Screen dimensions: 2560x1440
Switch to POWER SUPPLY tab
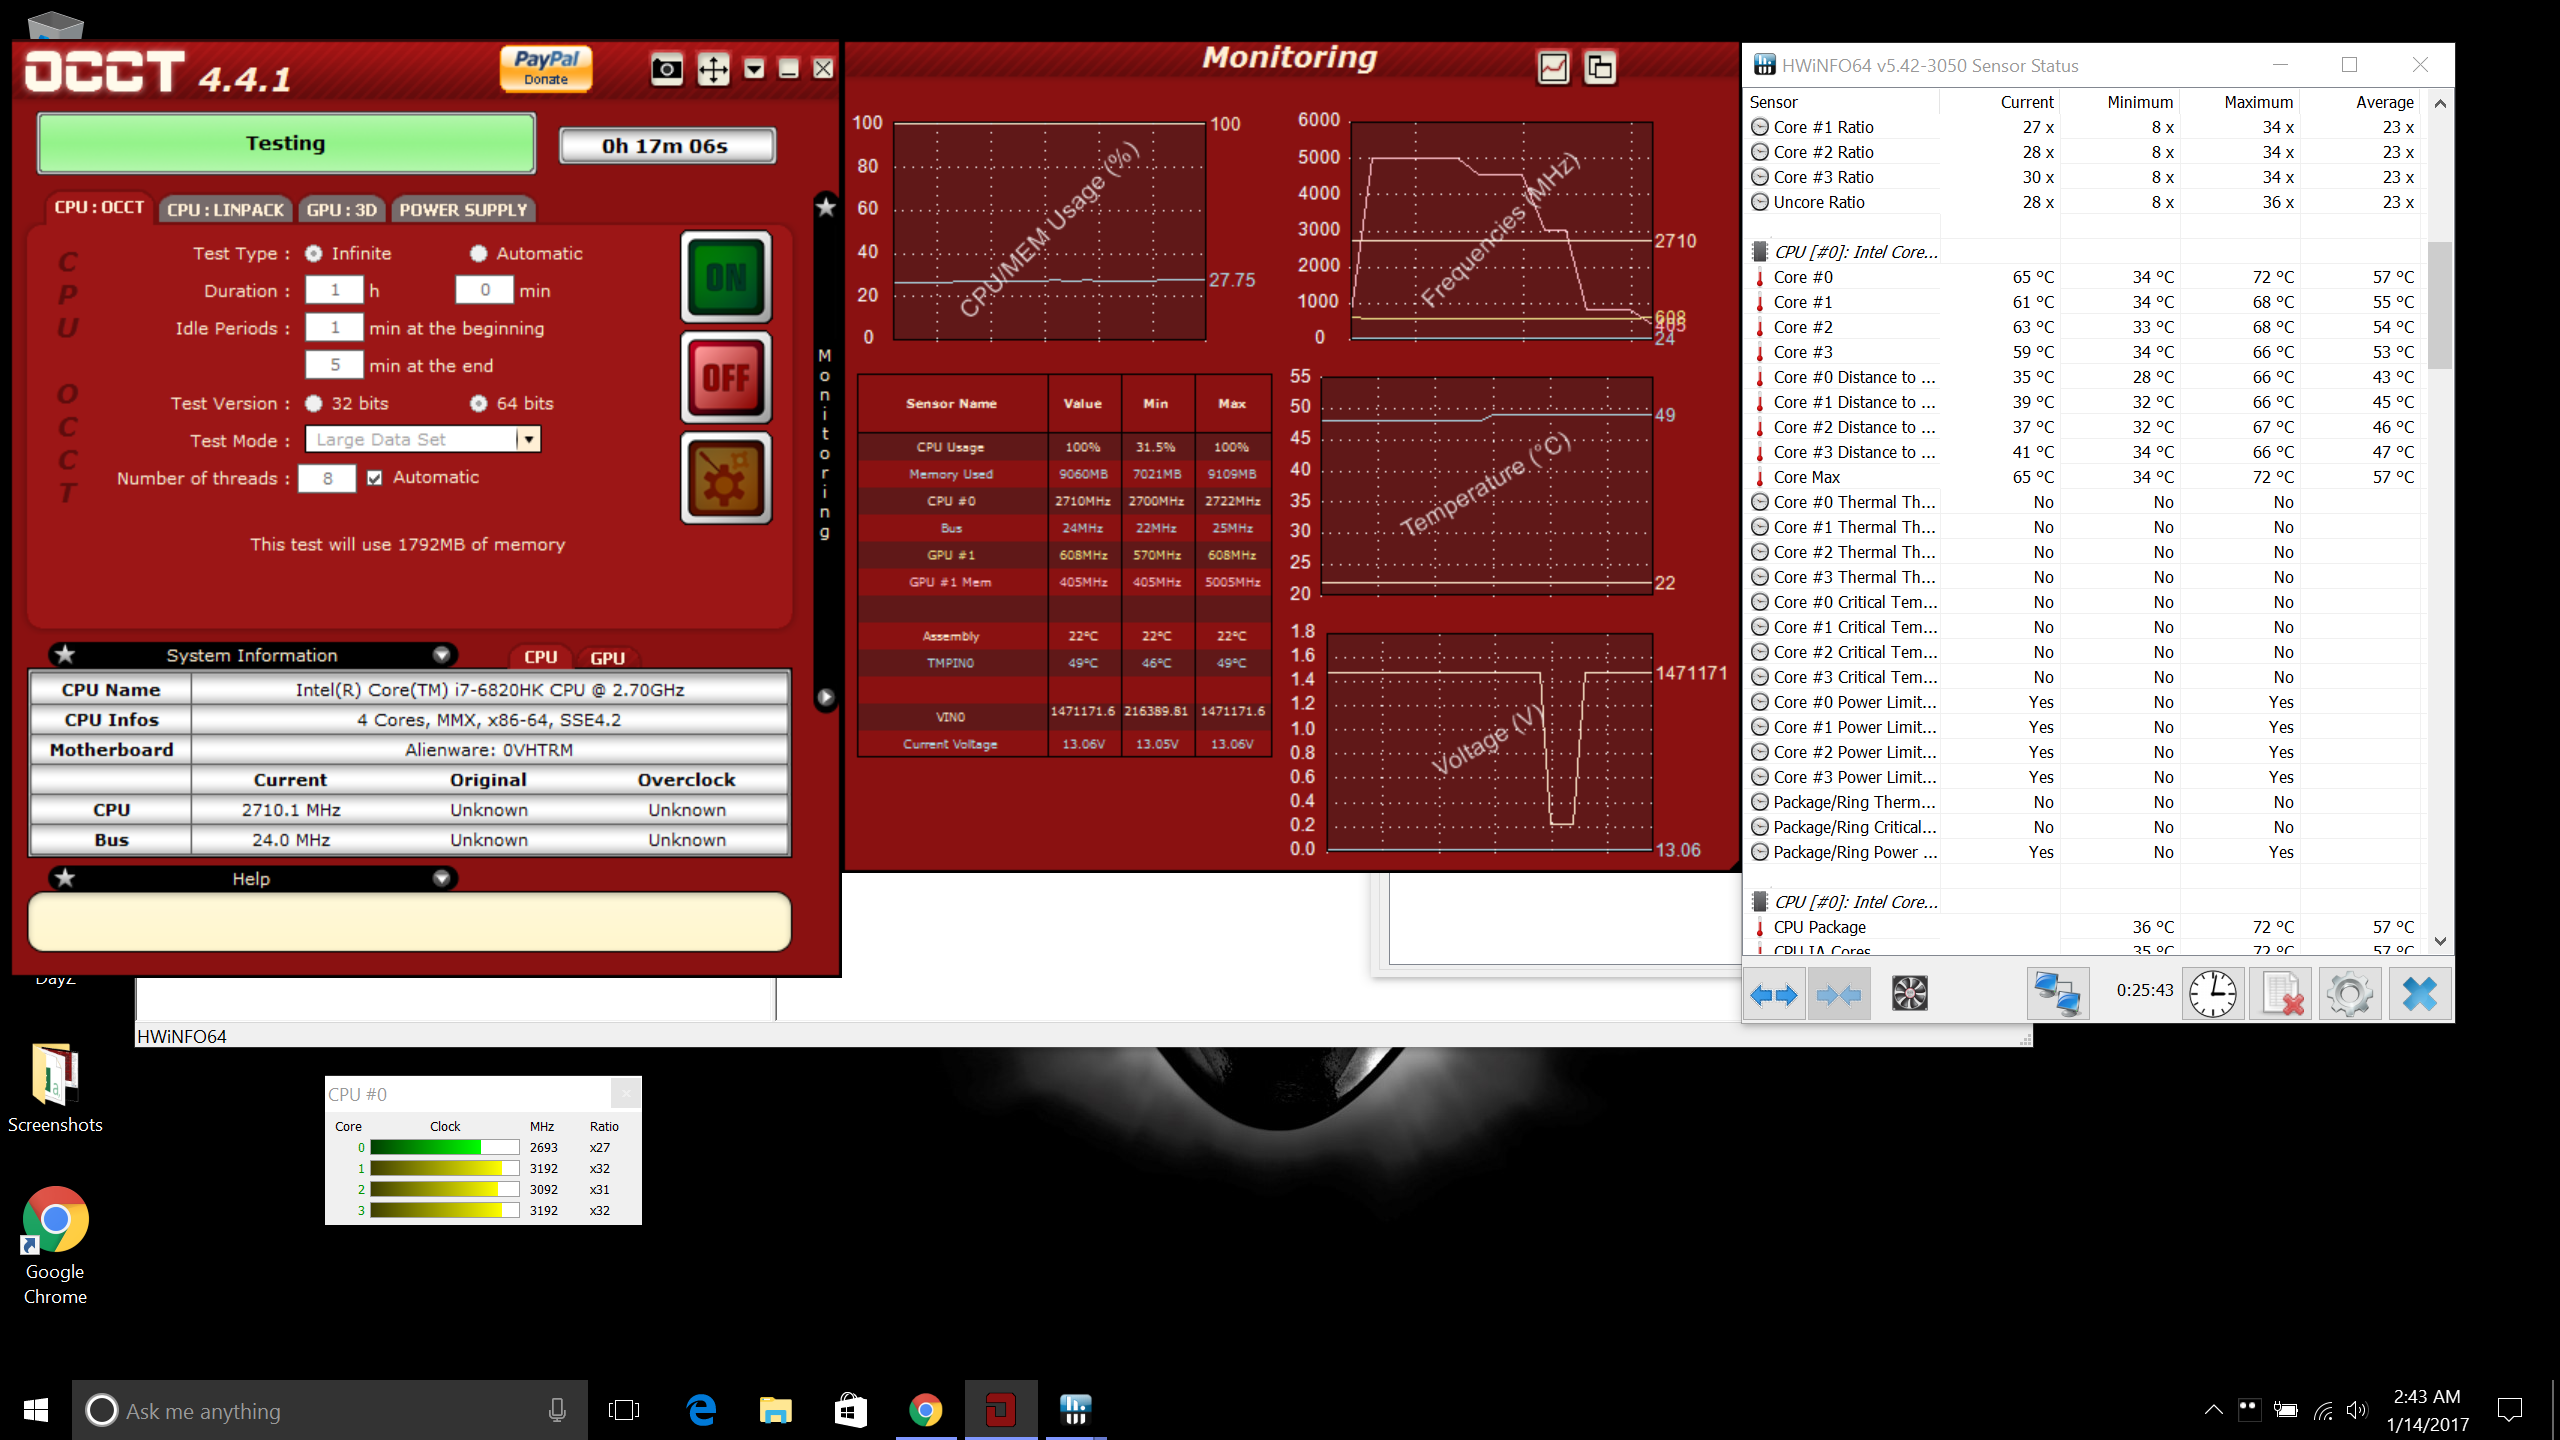pos(463,210)
